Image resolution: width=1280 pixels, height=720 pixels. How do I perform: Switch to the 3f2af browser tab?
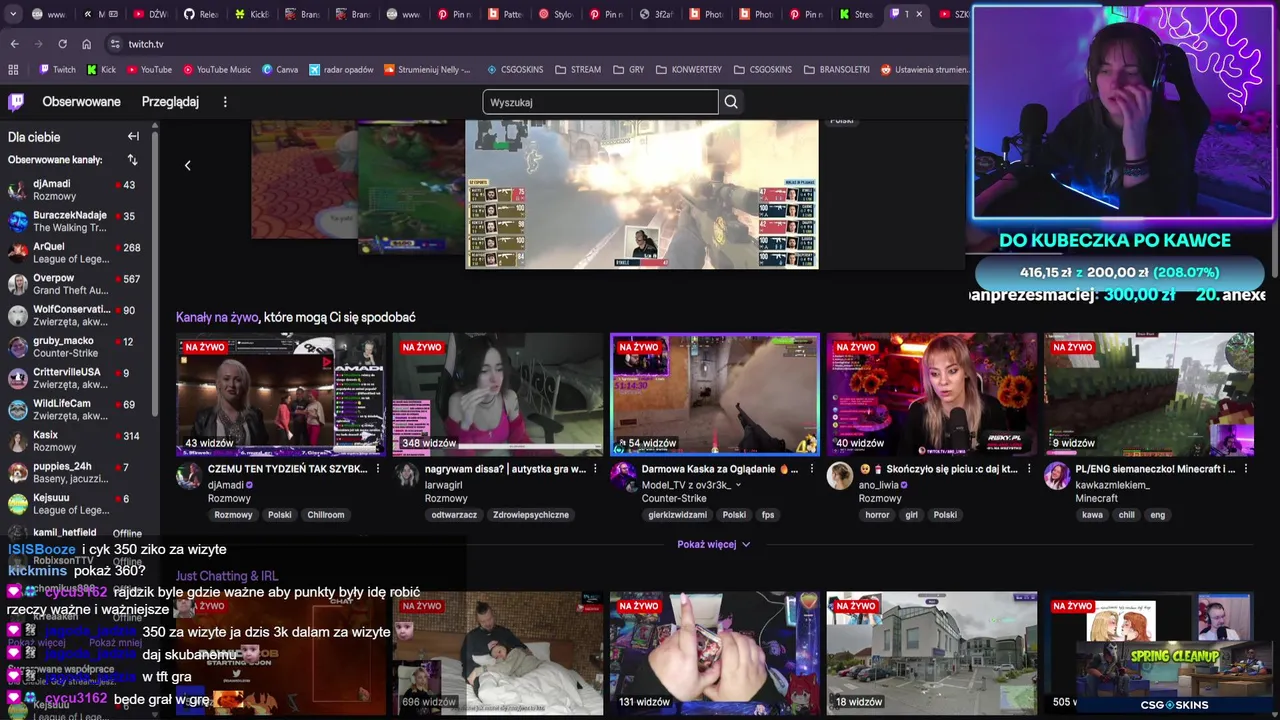(656, 14)
